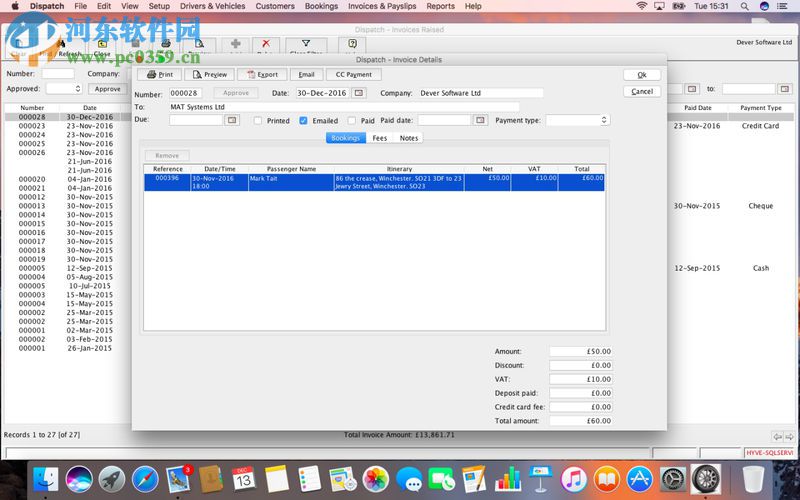
Task: Click the Ok button
Action: tap(642, 74)
